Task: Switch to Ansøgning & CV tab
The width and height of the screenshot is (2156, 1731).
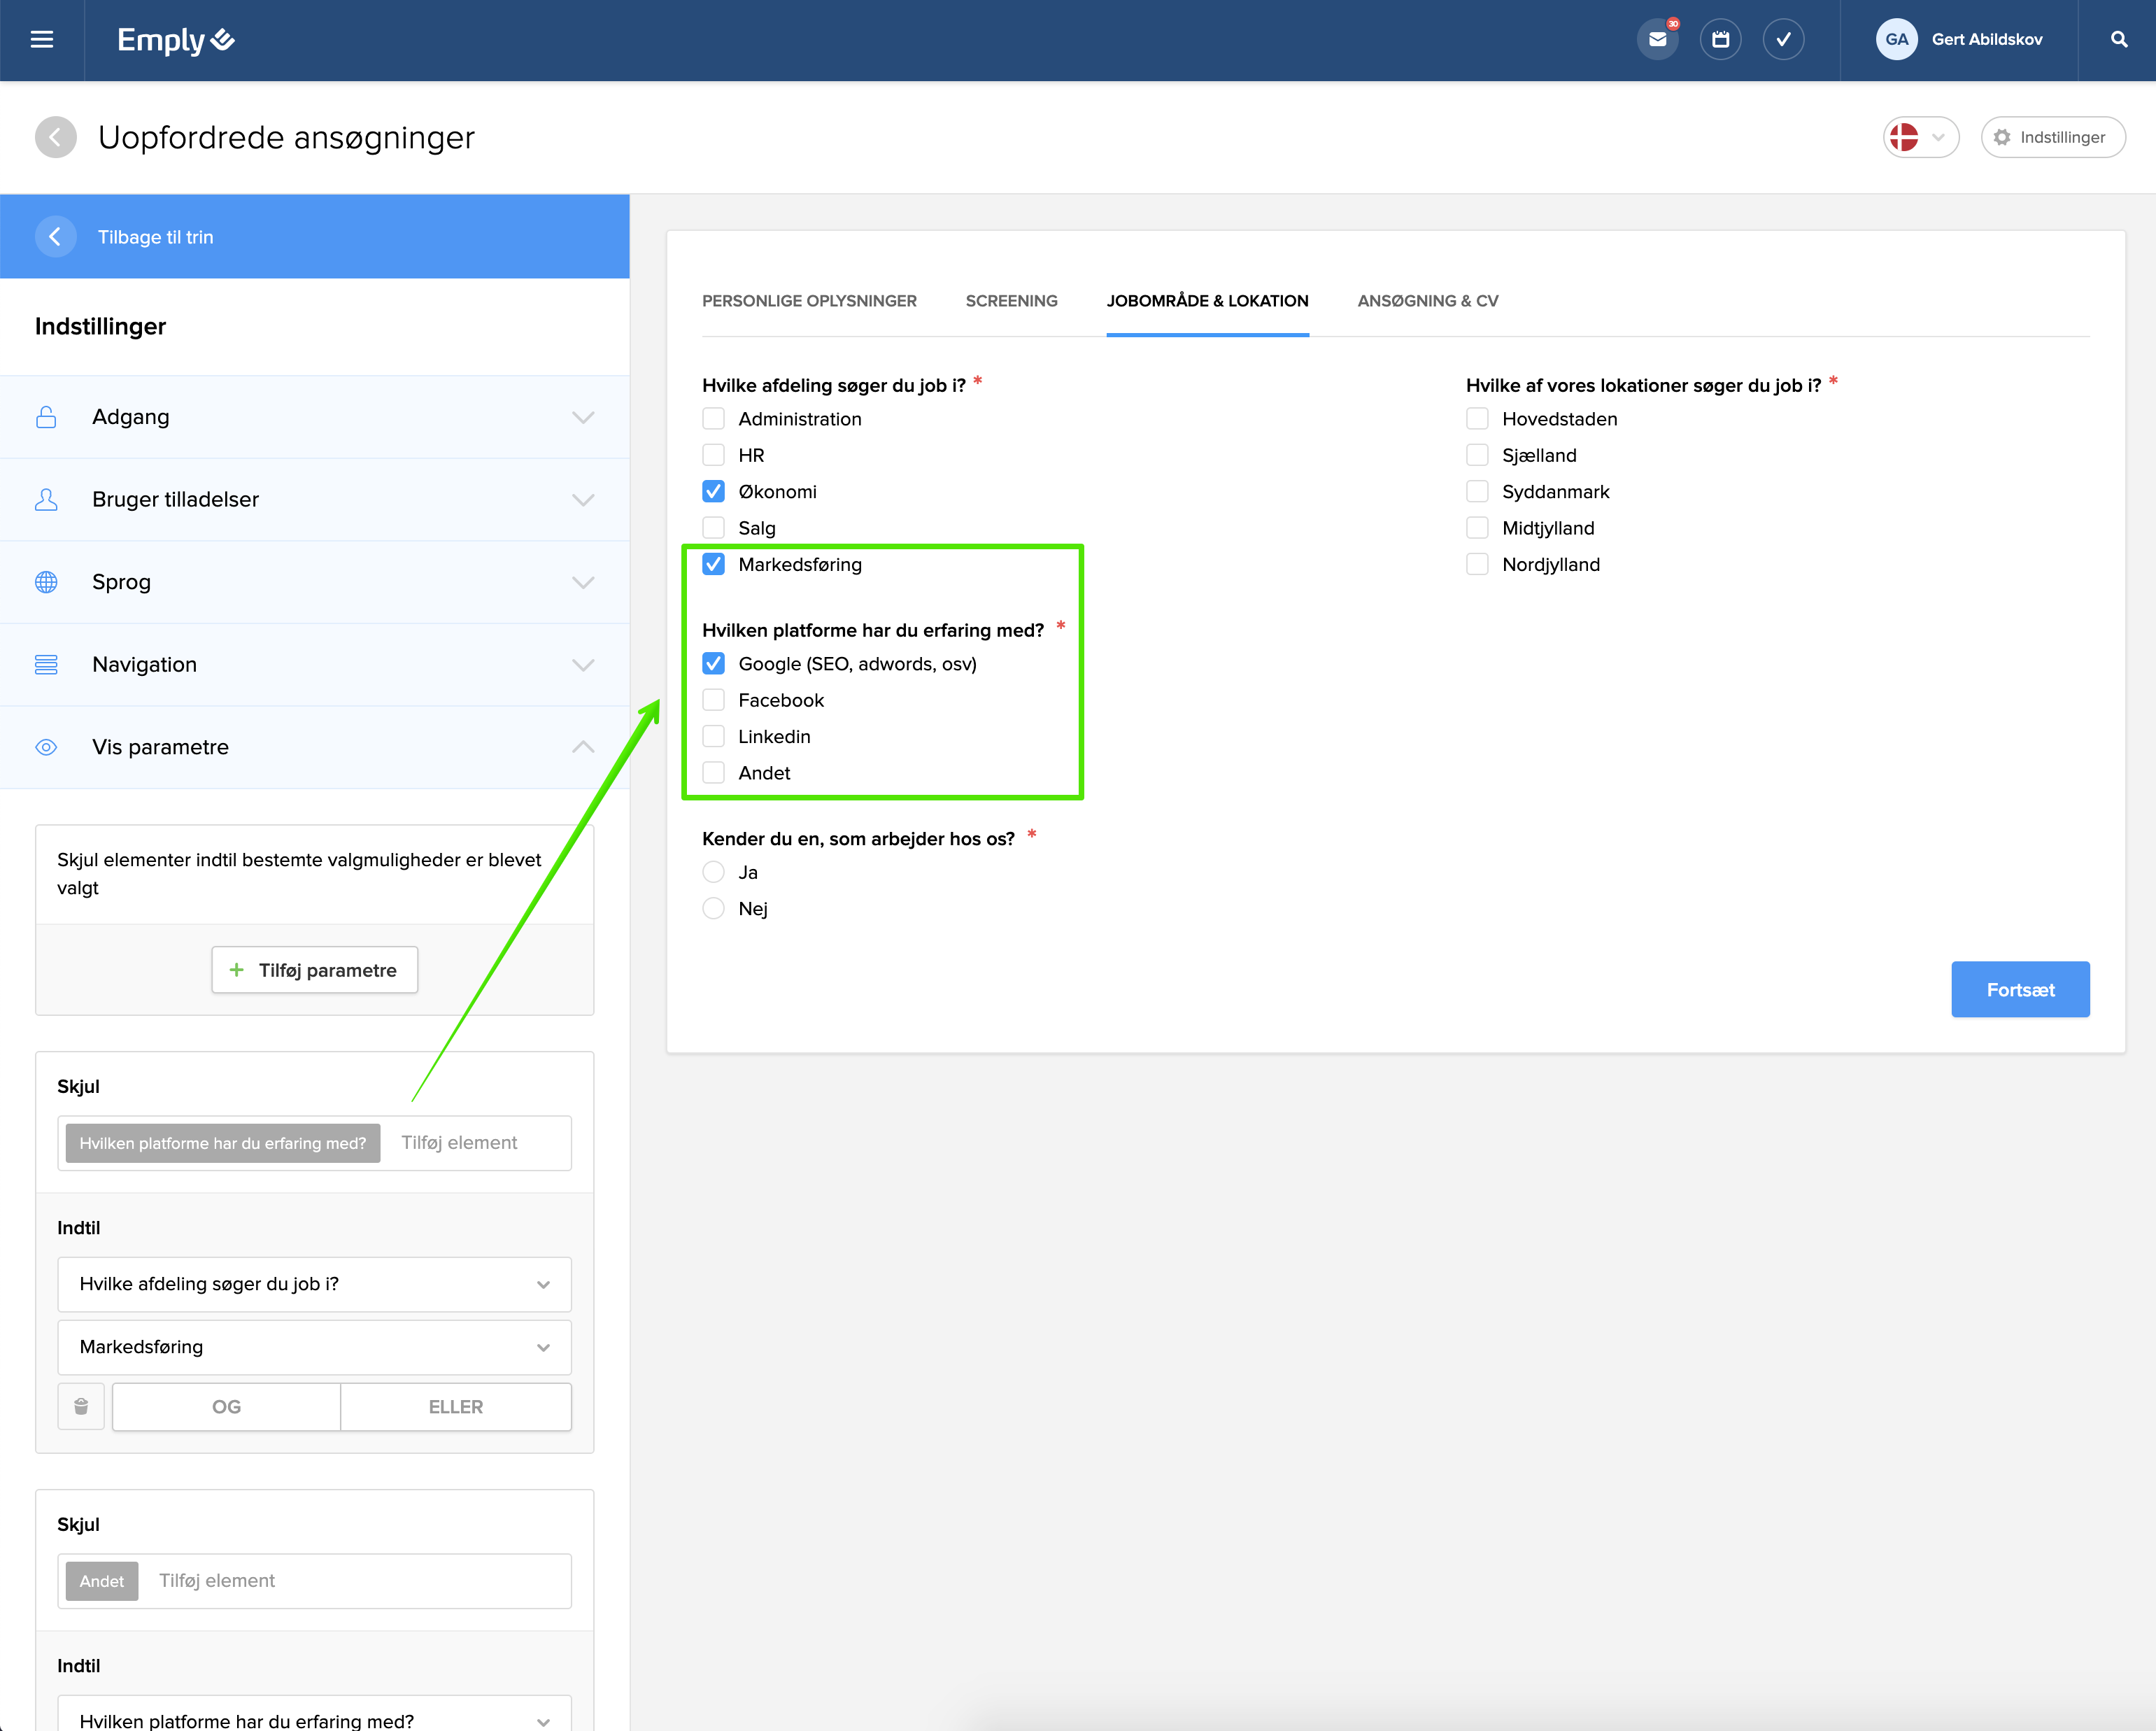Action: pos(1427,301)
